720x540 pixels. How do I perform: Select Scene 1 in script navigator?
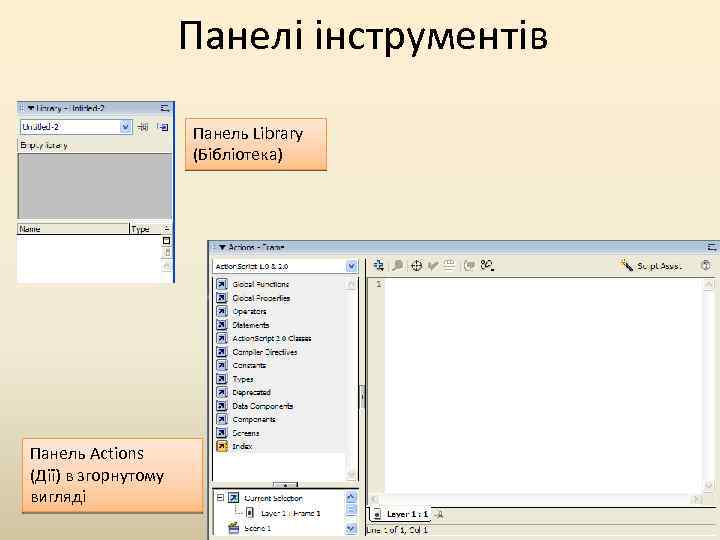tap(257, 529)
